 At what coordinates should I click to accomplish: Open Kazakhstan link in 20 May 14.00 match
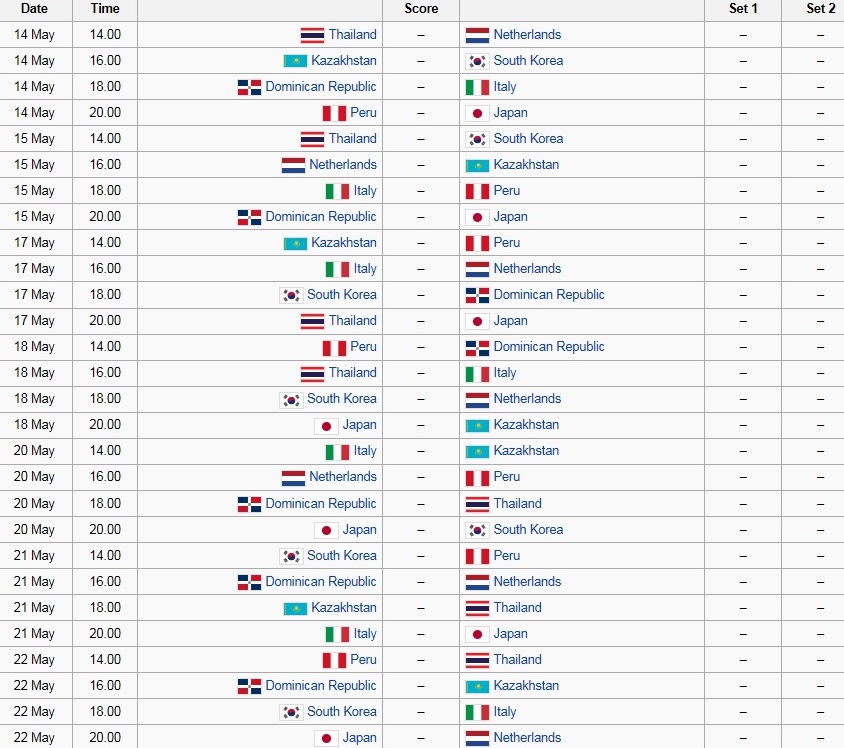pos(526,450)
